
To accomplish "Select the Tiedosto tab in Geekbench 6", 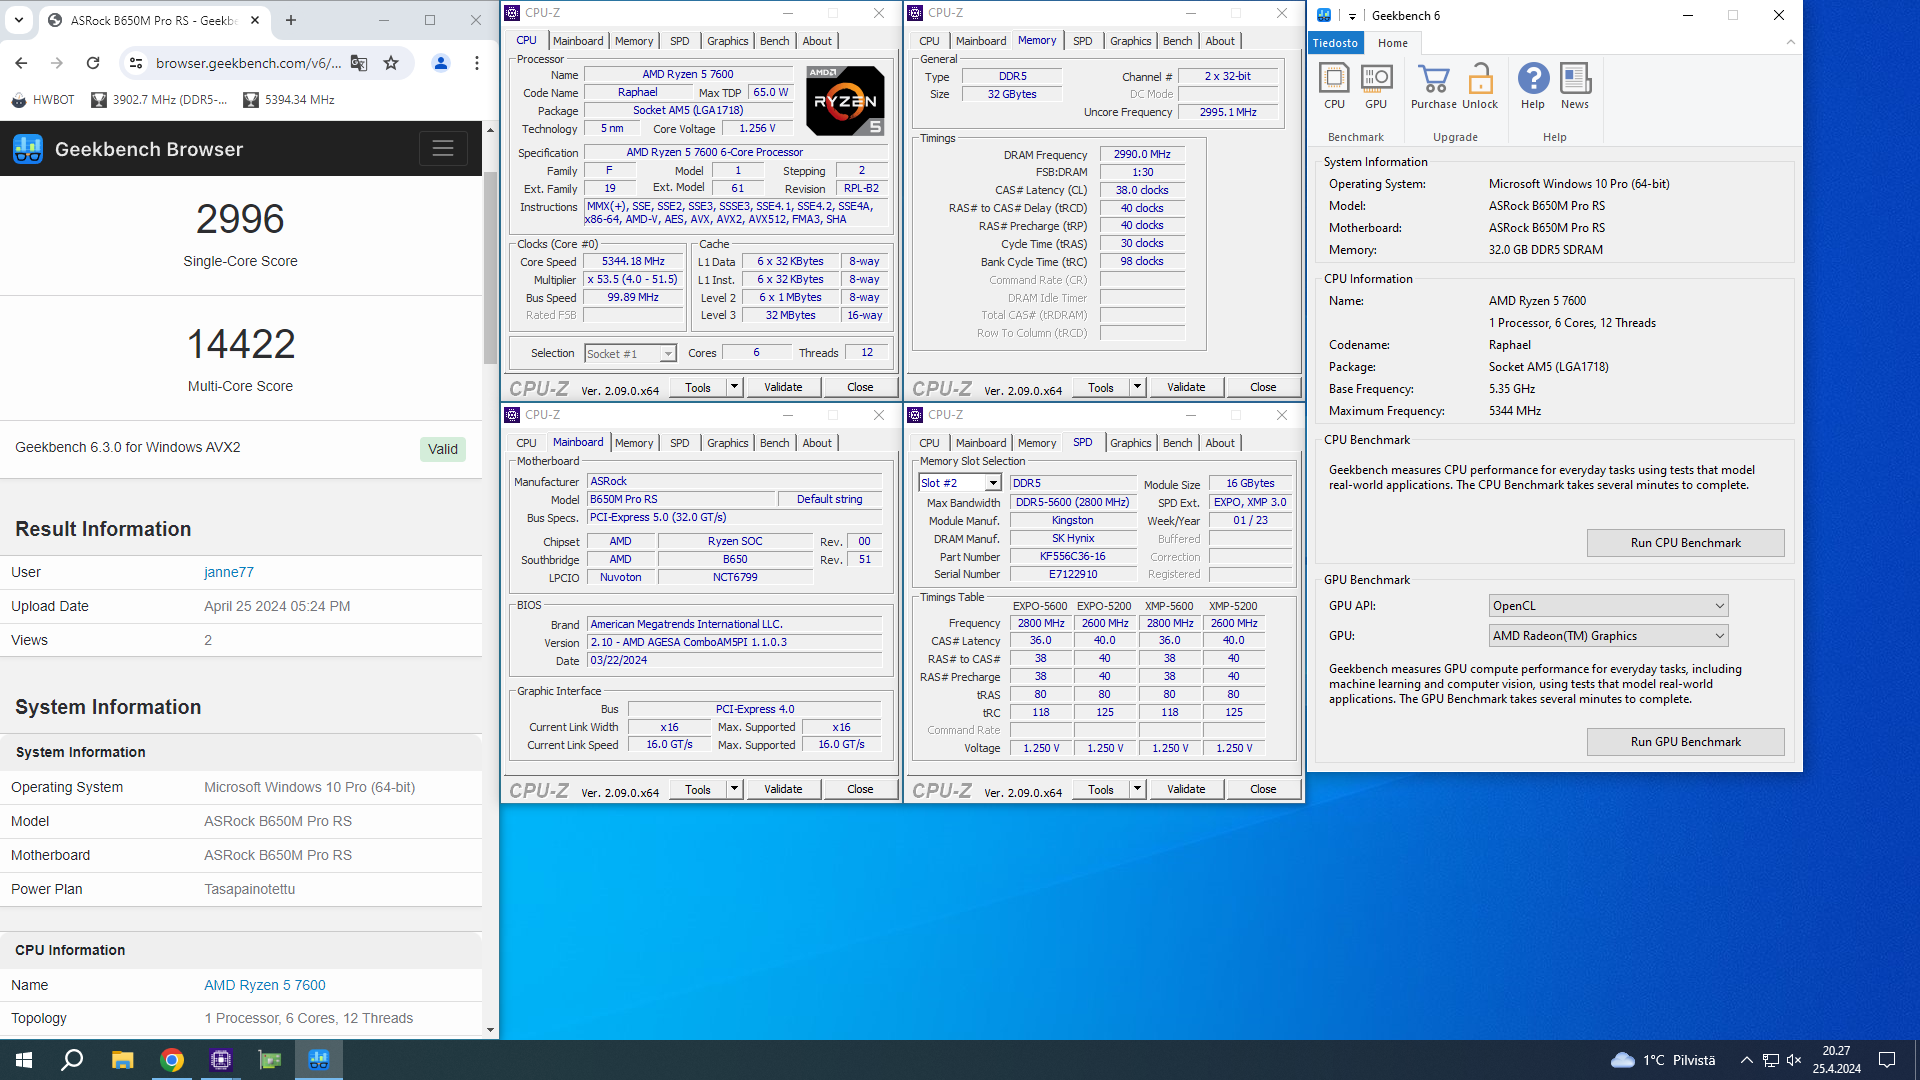I will coord(1335,43).
